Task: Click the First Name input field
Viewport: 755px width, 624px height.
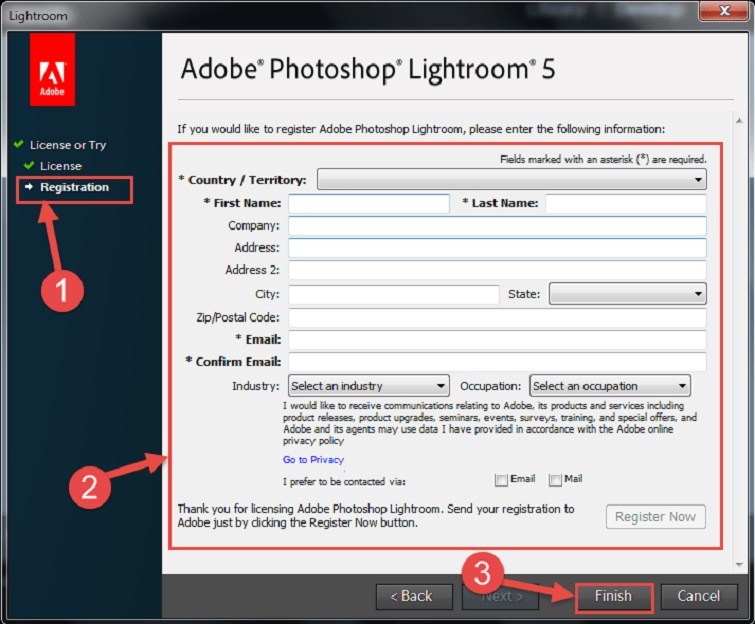Action: pyautogui.click(x=369, y=203)
